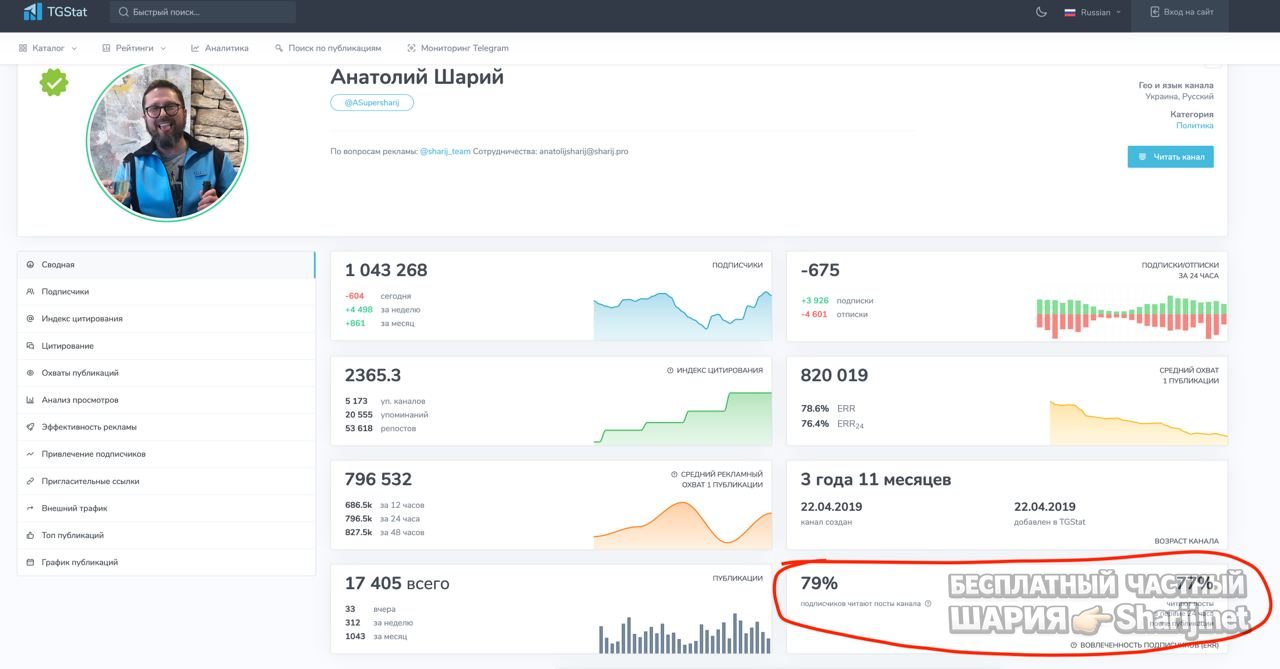Click the 2365.3 citation index value
The image size is (1280, 669).
pos(373,375)
